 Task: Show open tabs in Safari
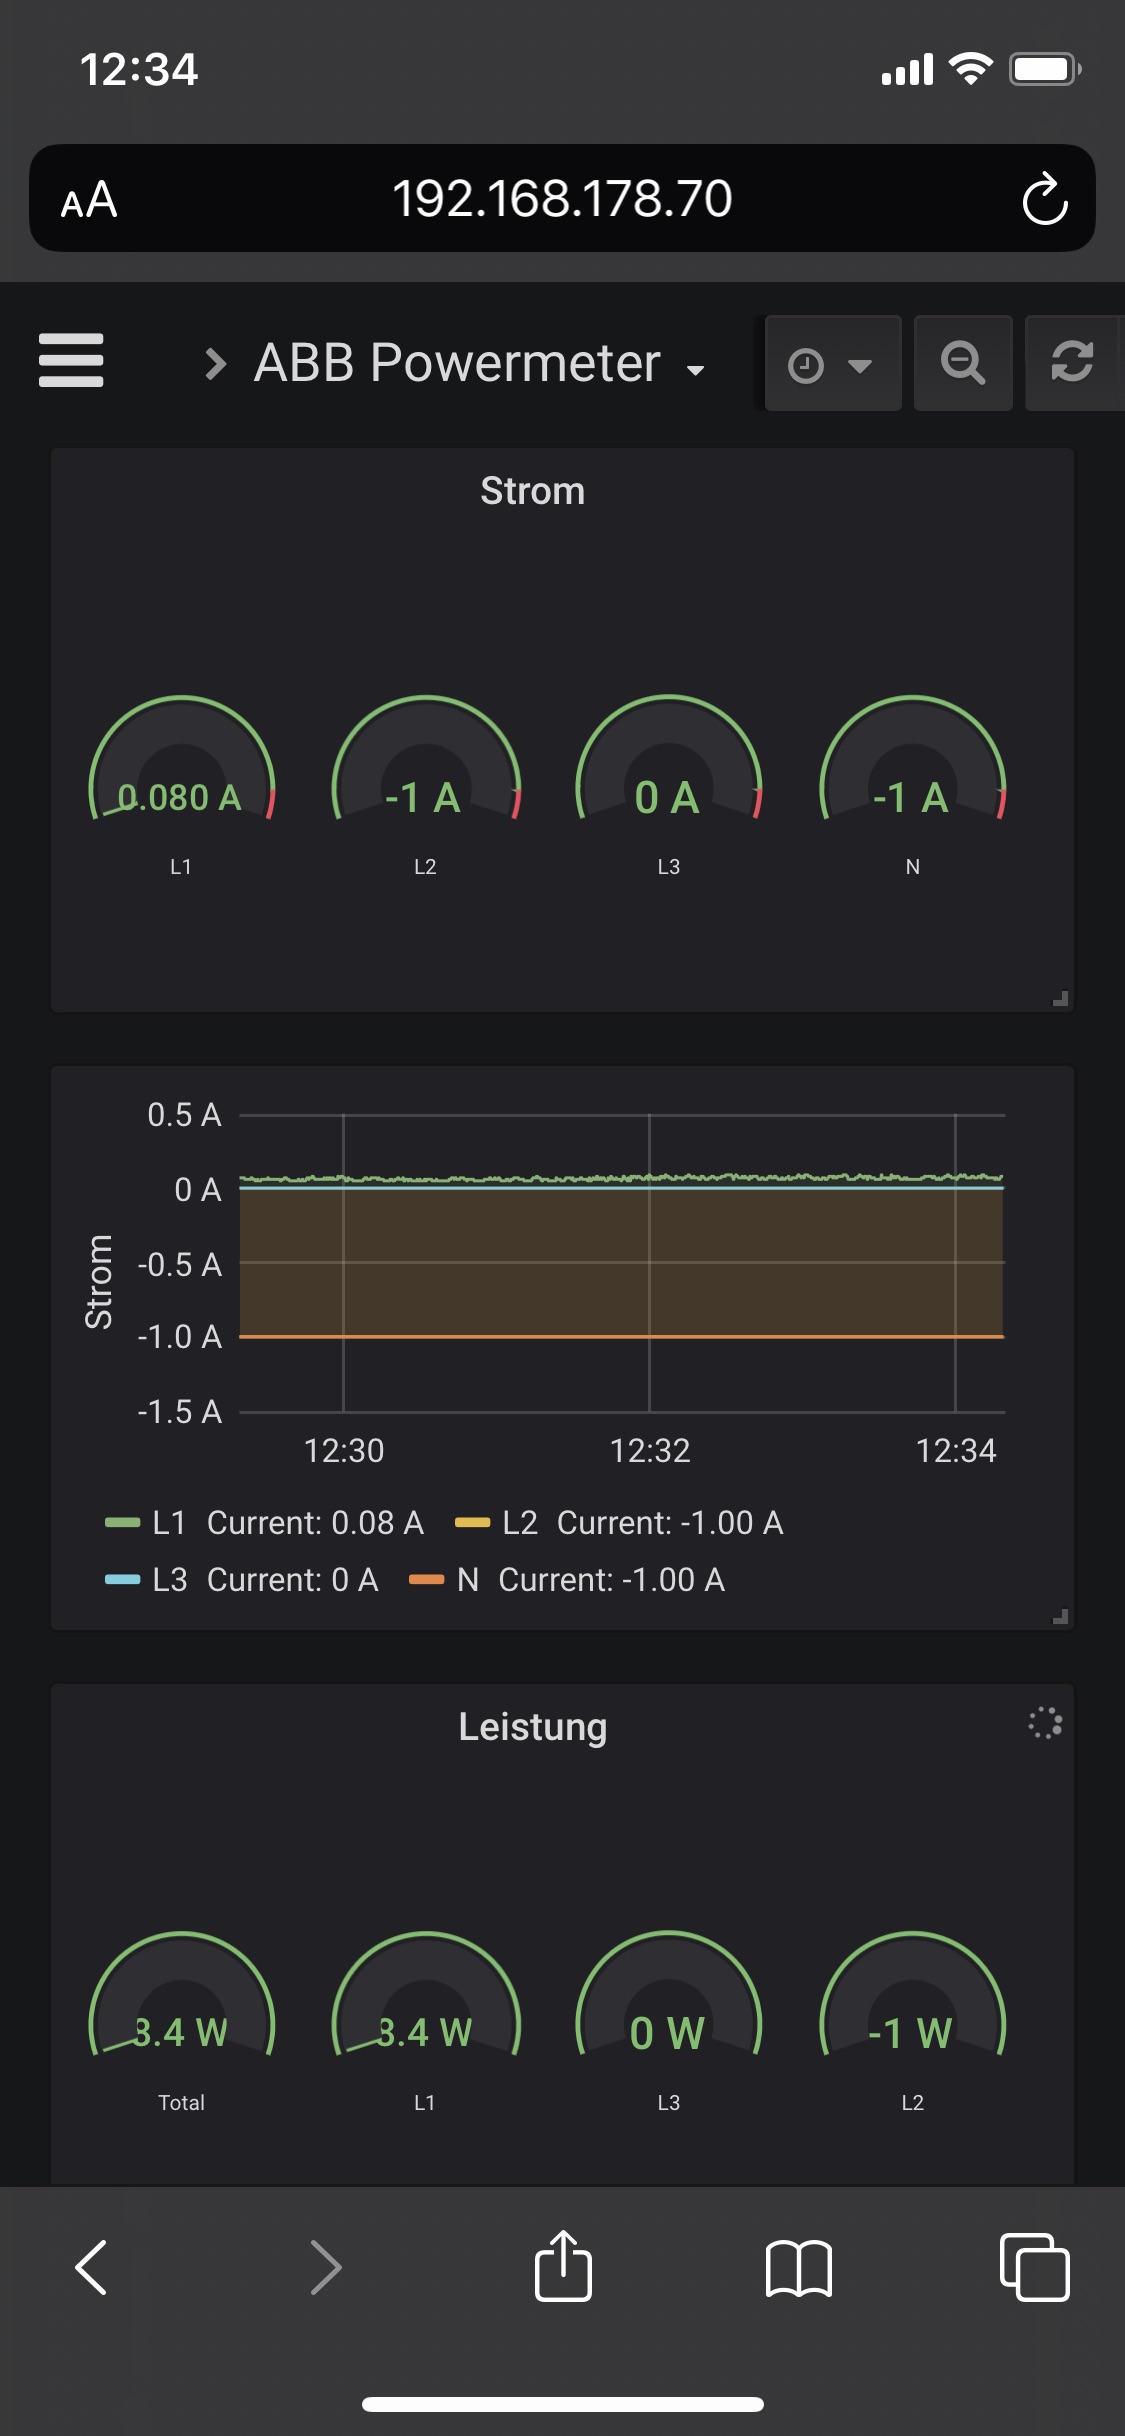(1034, 2266)
